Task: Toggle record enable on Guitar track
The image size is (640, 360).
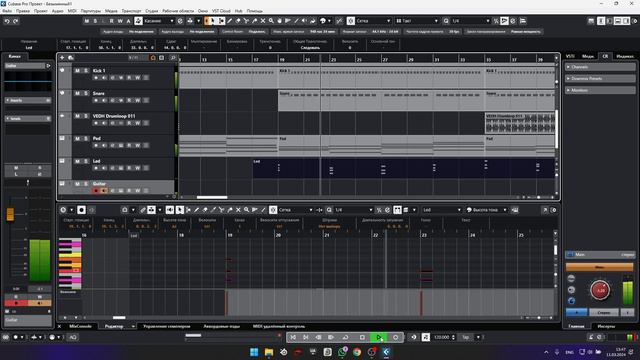Action: tap(96, 191)
